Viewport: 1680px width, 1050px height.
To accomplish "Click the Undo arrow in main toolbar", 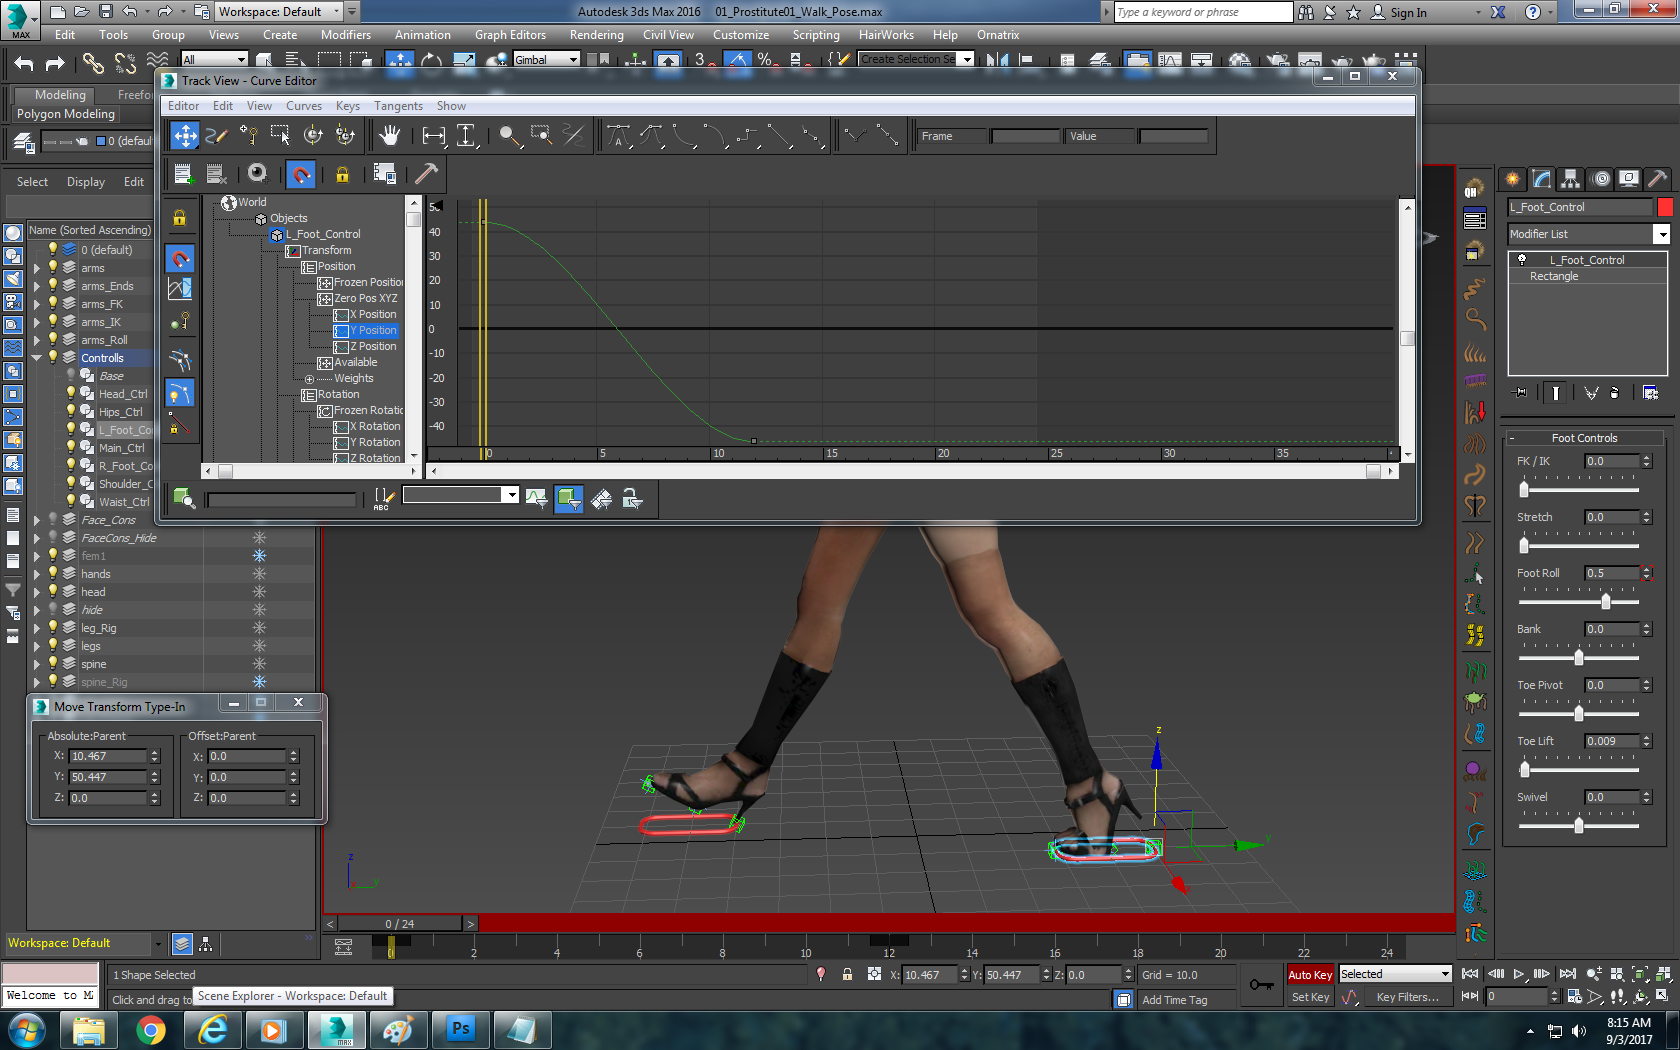I will click(x=24, y=63).
